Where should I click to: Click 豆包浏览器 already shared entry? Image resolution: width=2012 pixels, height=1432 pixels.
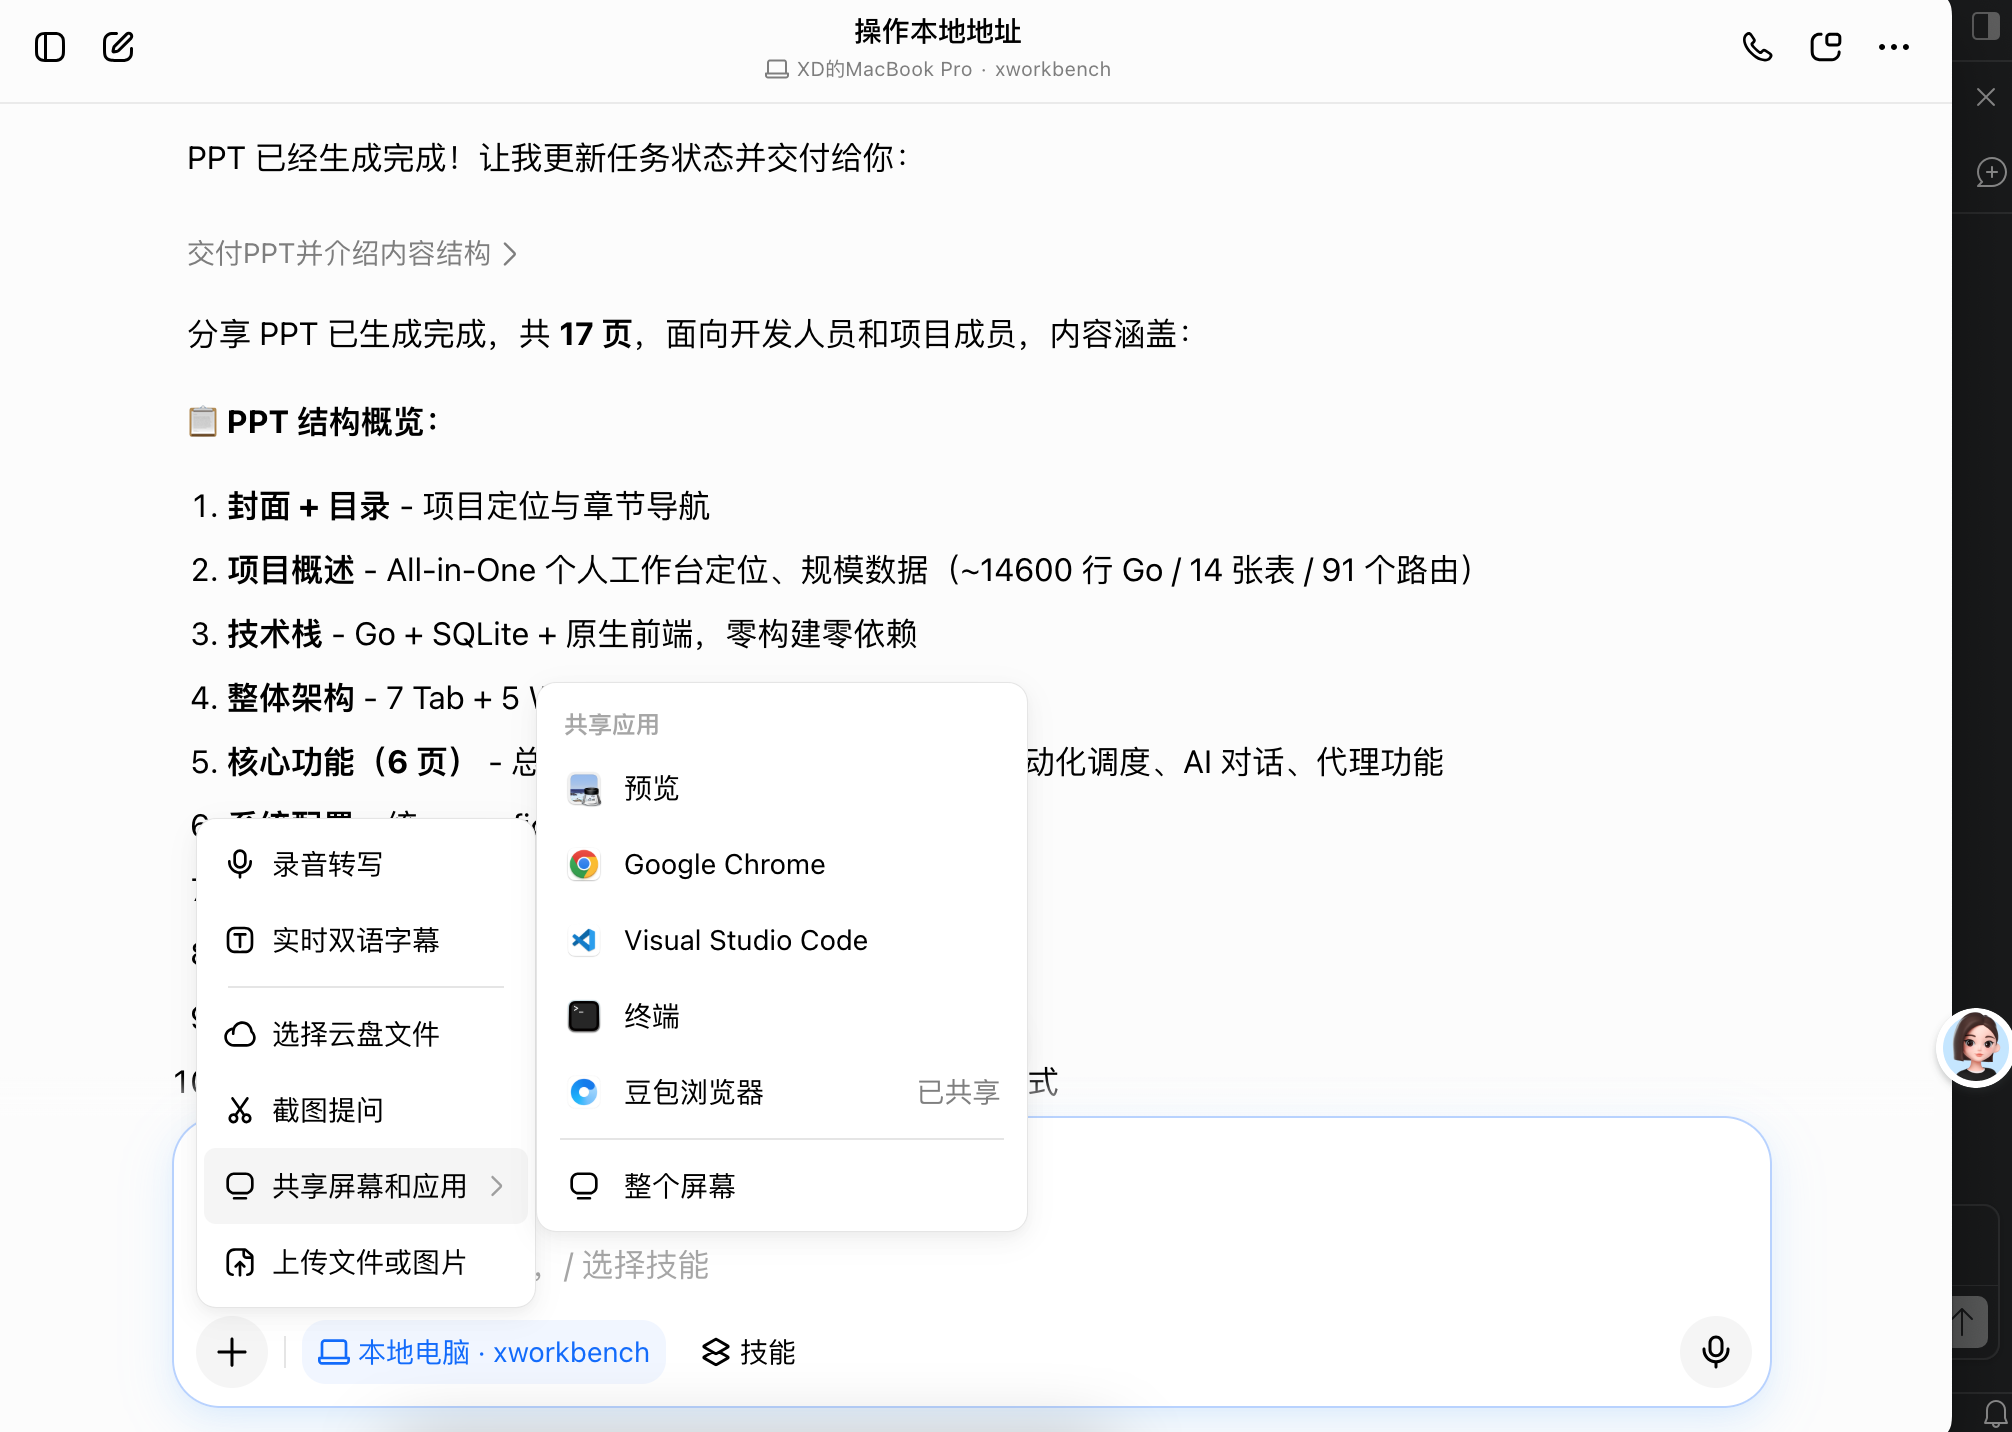[782, 1092]
